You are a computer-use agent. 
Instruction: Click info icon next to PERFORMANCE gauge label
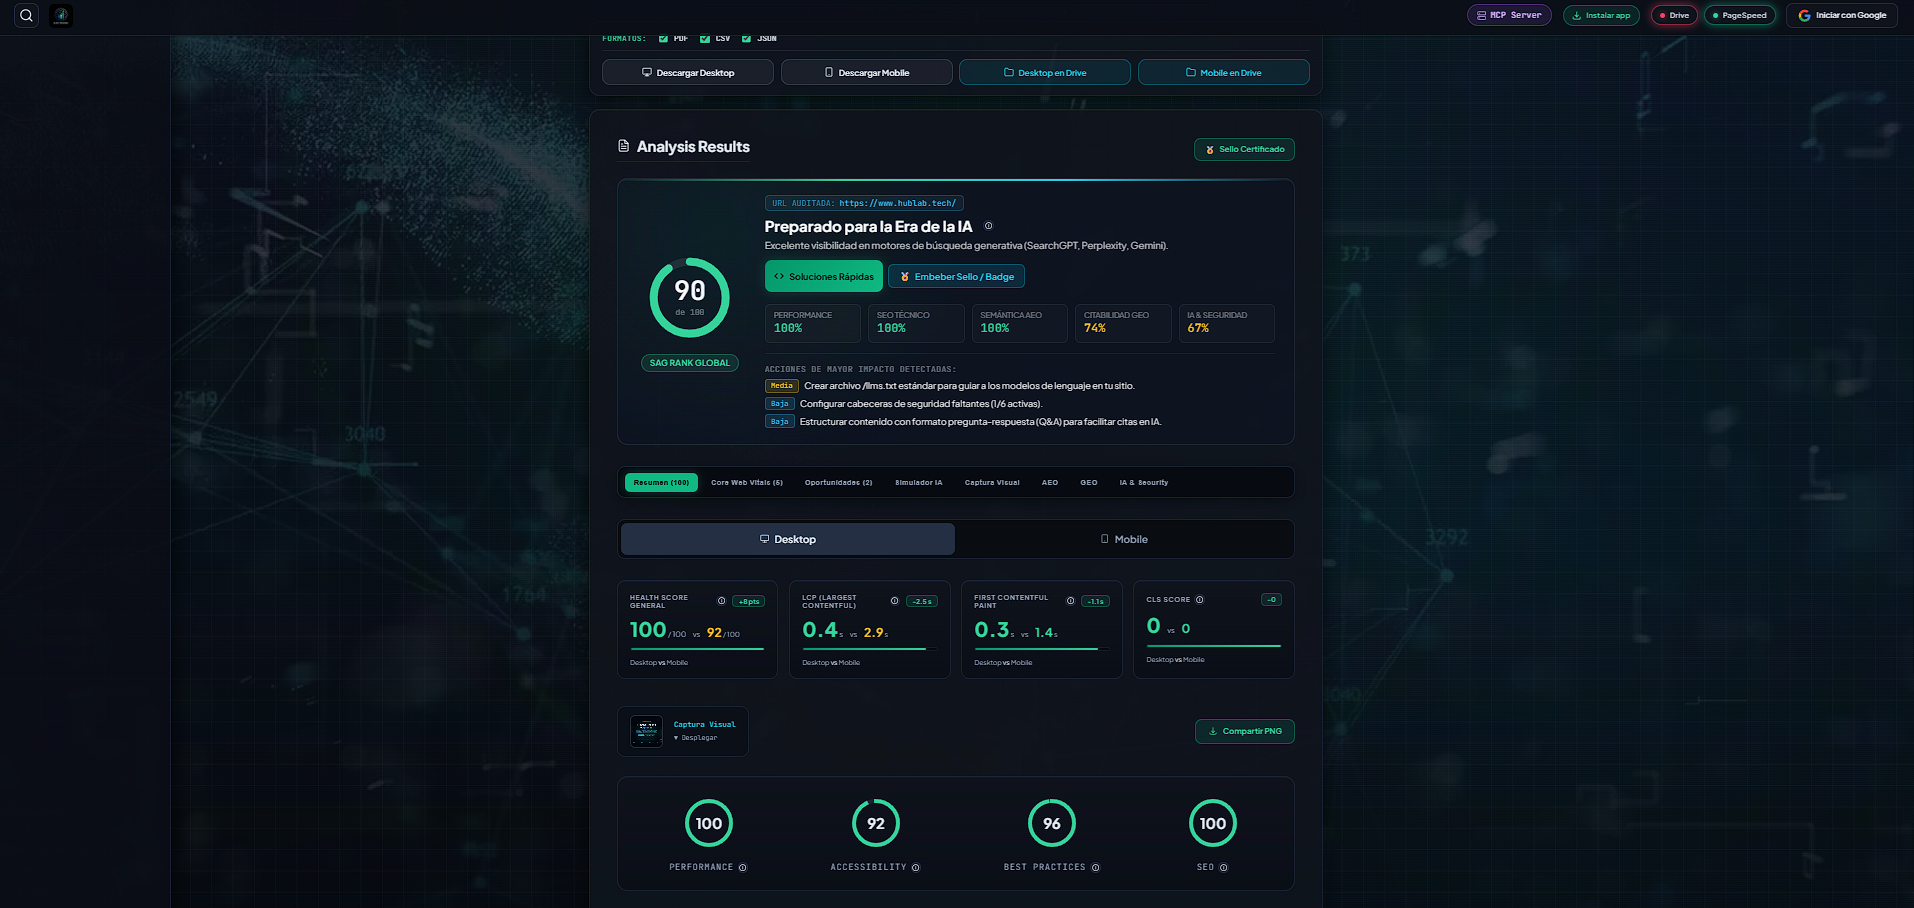743,868
